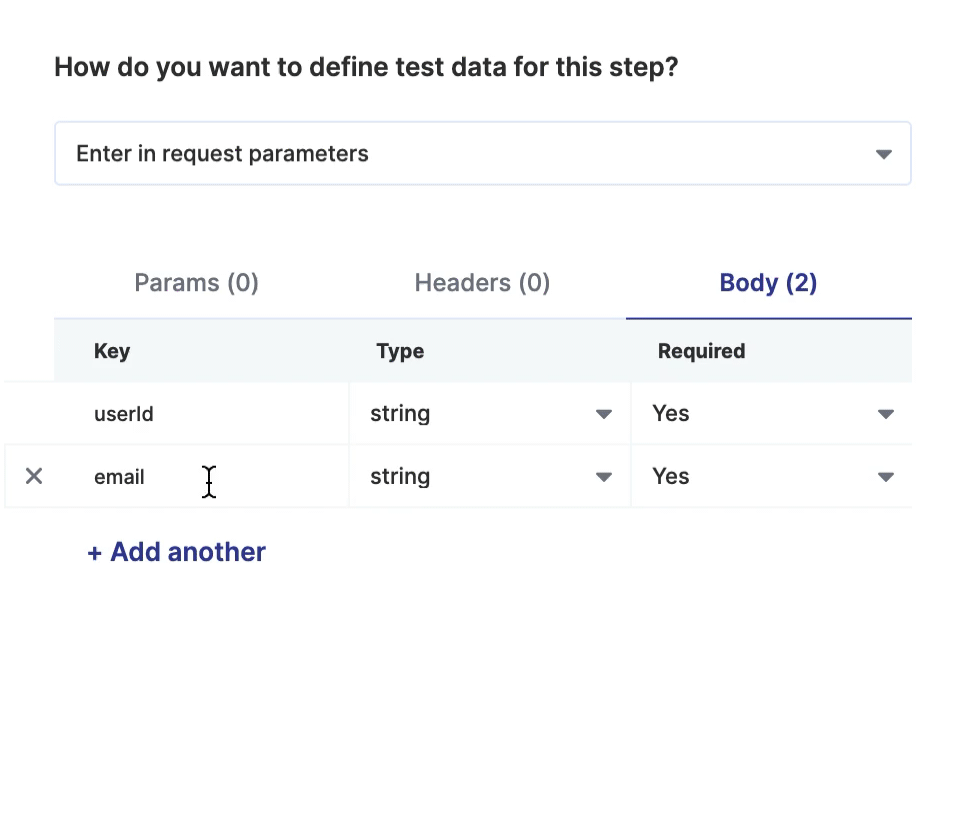Remove the email row with the X icon
The image size is (970, 832).
tap(34, 476)
